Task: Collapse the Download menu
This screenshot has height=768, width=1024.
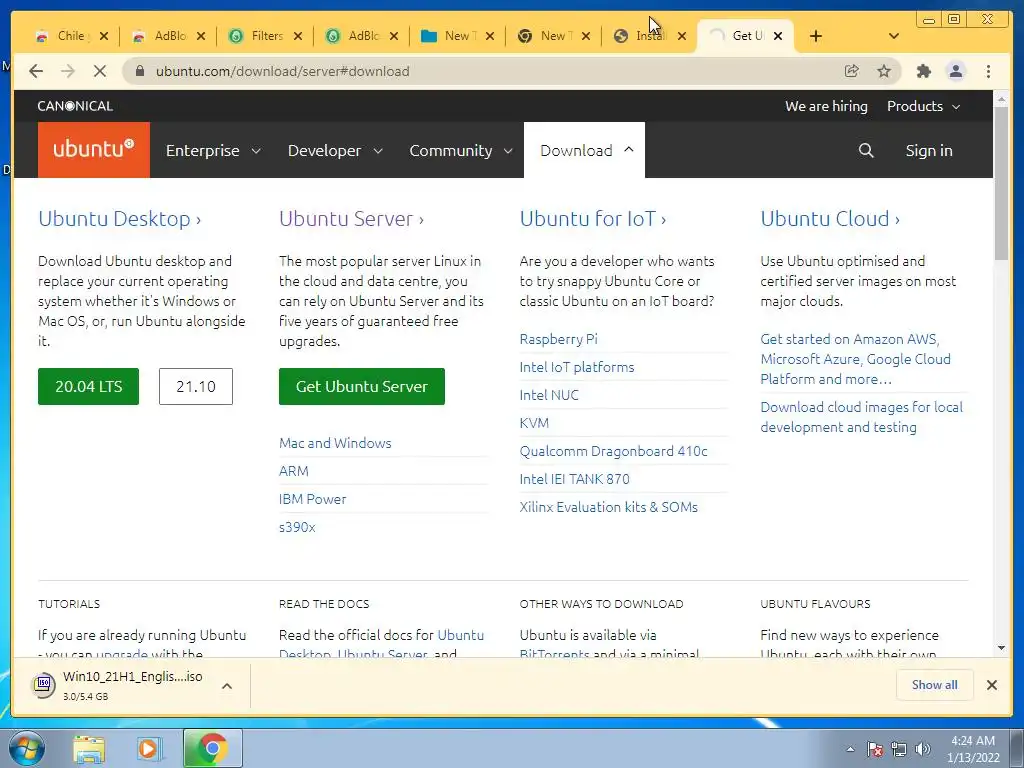Action: point(584,150)
